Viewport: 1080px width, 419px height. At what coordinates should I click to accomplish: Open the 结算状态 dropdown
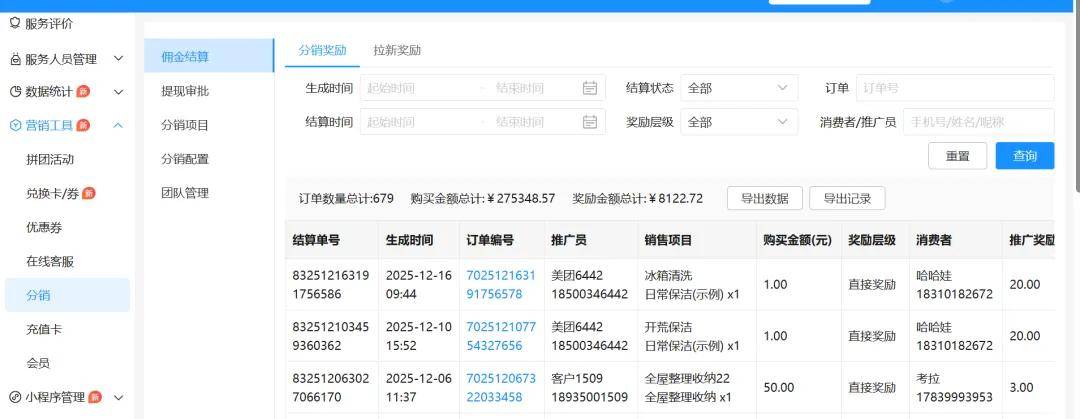click(x=739, y=88)
